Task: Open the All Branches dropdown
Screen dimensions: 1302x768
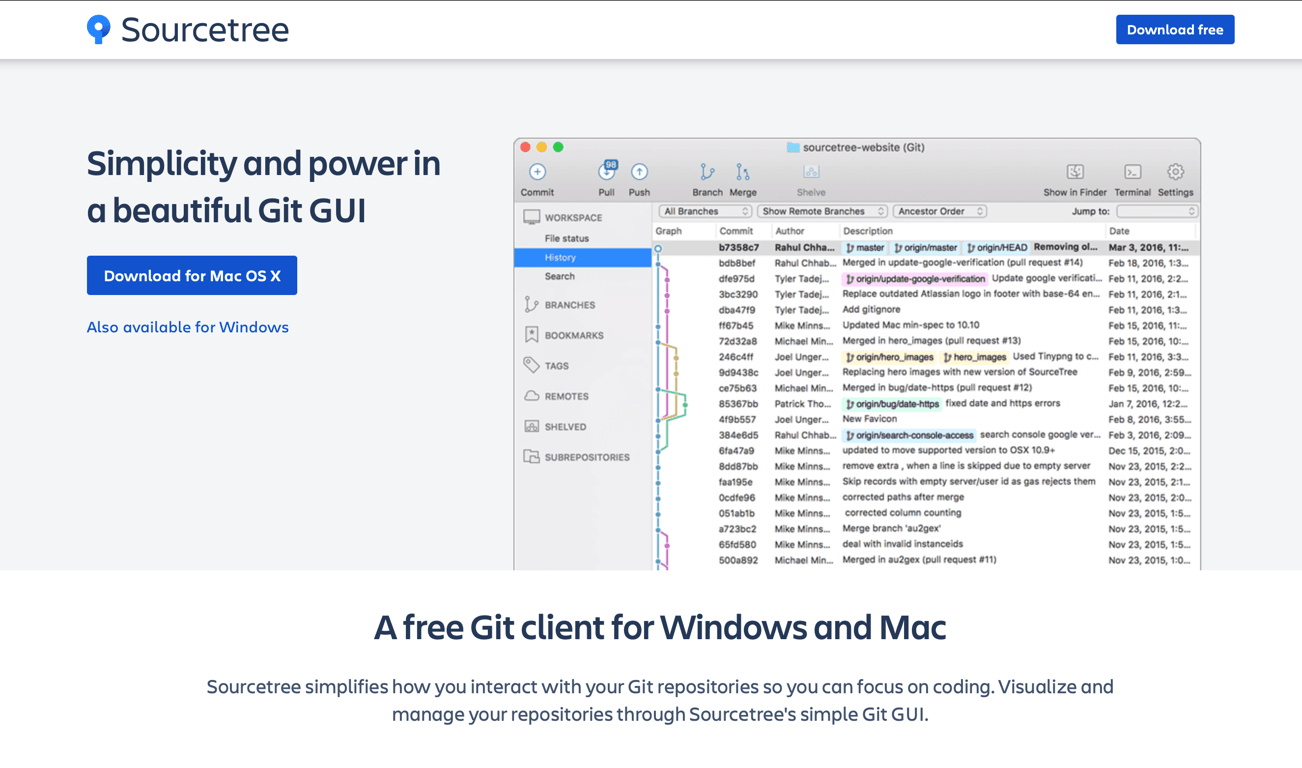Action: [705, 211]
